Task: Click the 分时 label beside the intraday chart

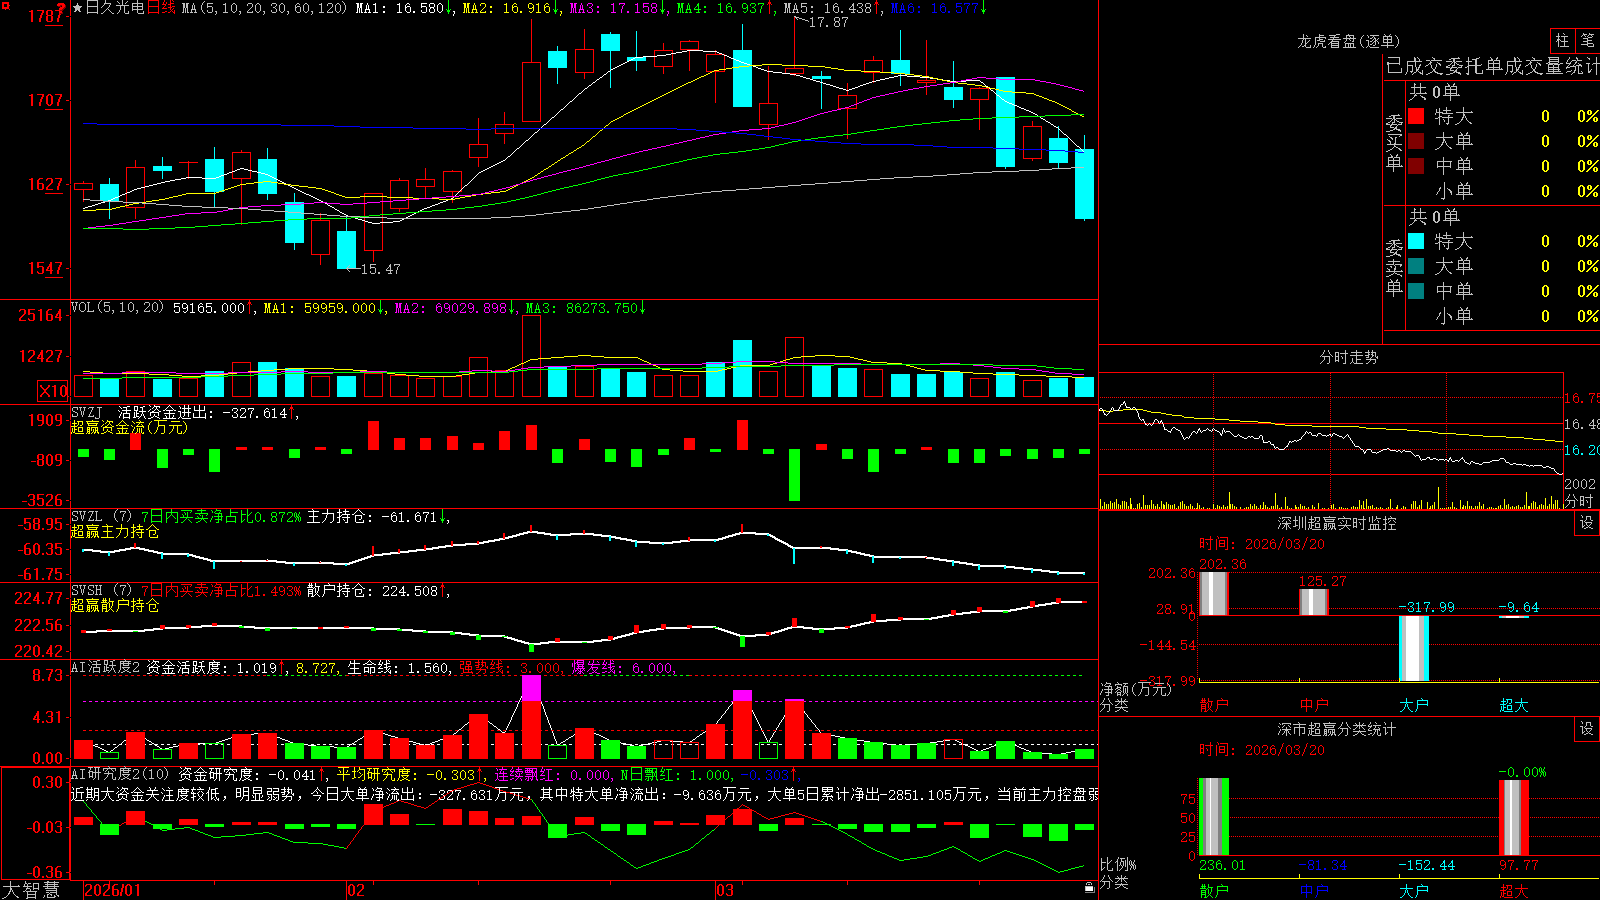Action: (x=1579, y=501)
